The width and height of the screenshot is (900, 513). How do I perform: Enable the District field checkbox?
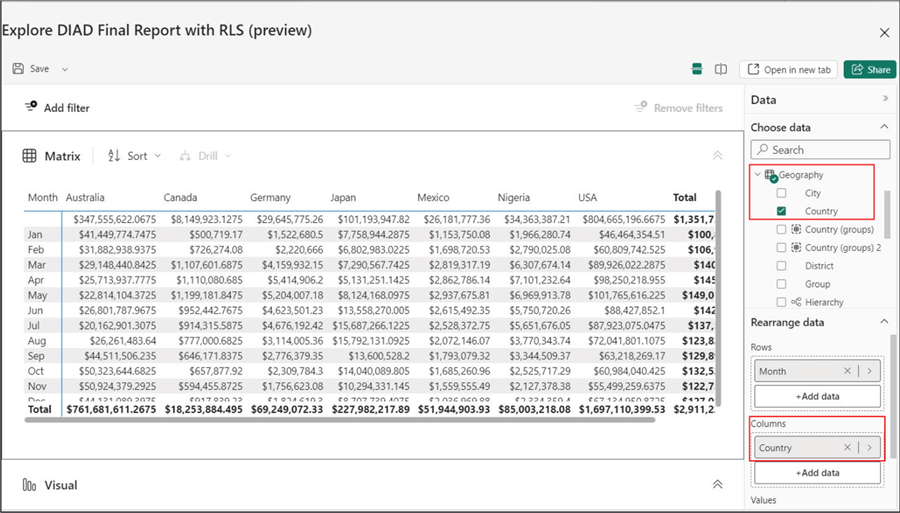tap(782, 266)
